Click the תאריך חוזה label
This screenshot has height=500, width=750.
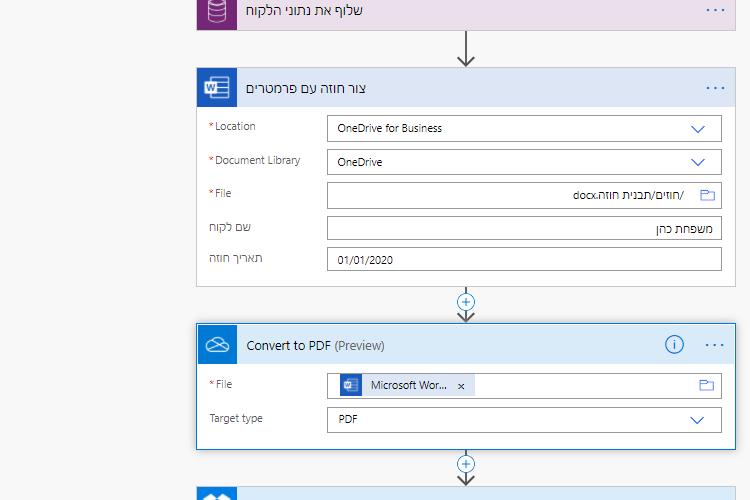click(235, 258)
